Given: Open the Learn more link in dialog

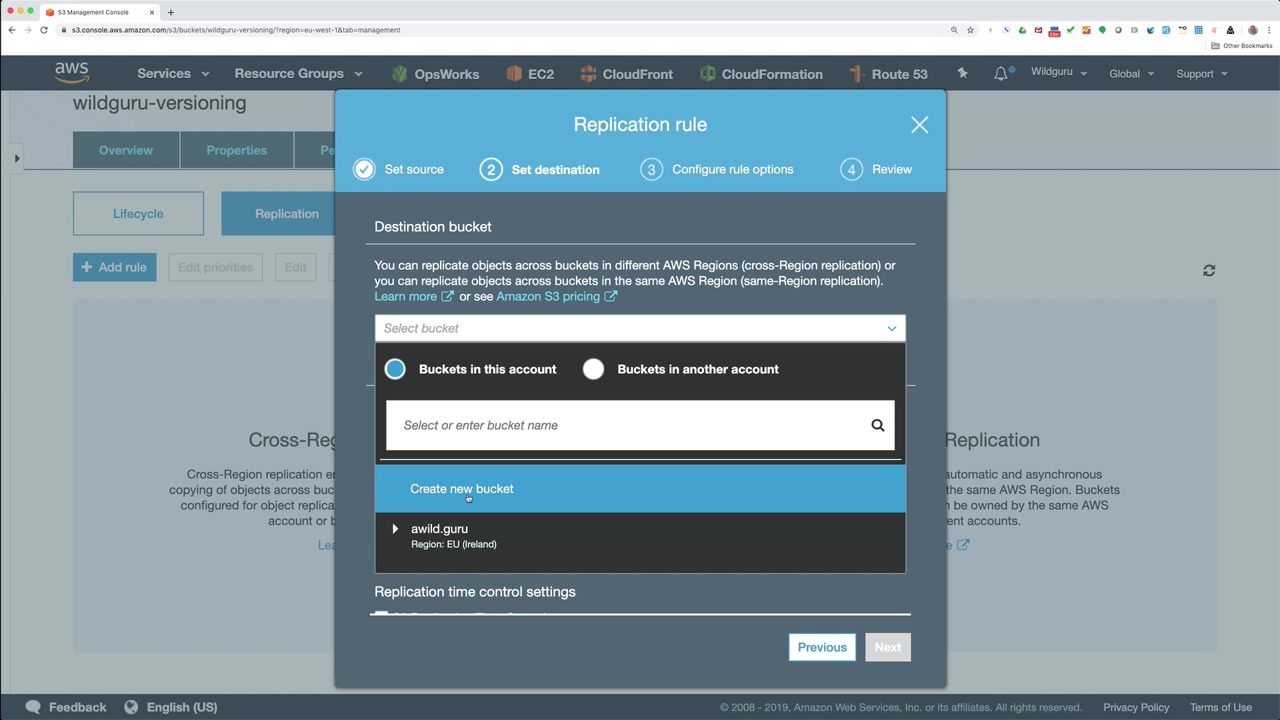Looking at the screenshot, I should click(414, 296).
